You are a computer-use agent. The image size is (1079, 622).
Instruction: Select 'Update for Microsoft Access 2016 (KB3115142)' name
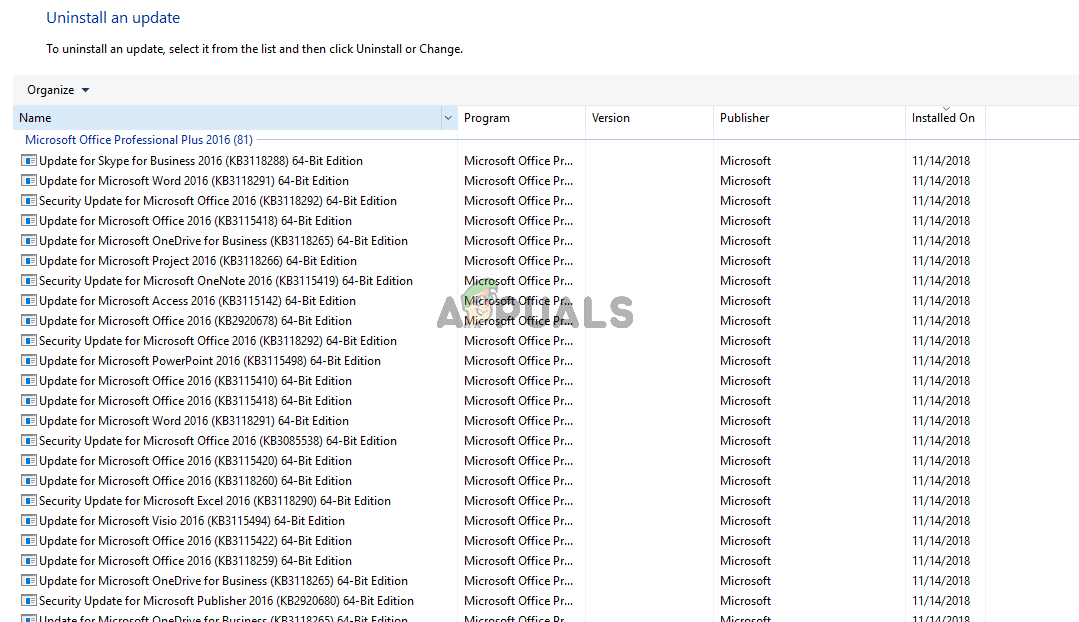tap(197, 301)
